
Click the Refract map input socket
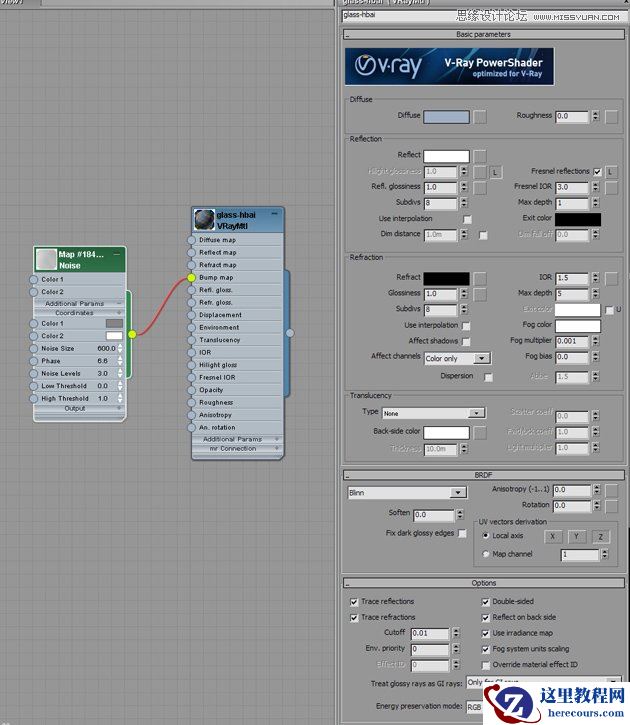(x=191, y=265)
